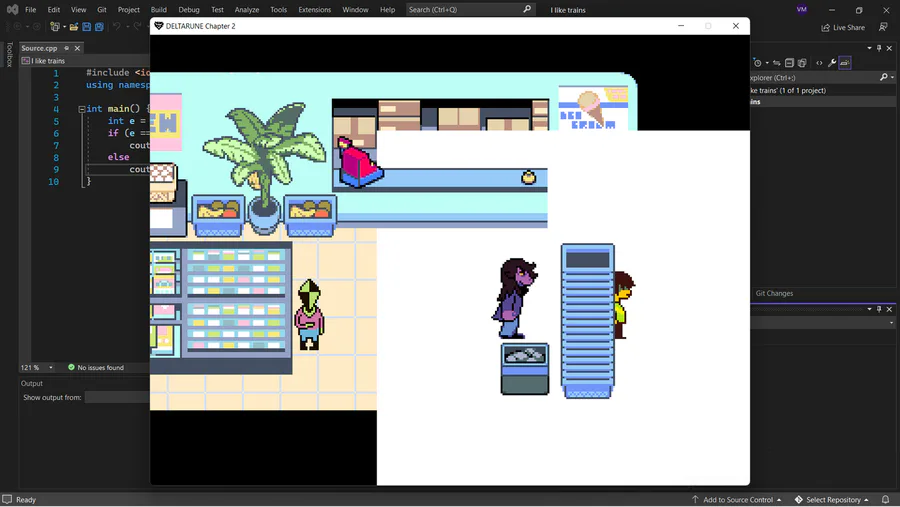
Task: Open the Extensions menu
Action: pos(315,9)
